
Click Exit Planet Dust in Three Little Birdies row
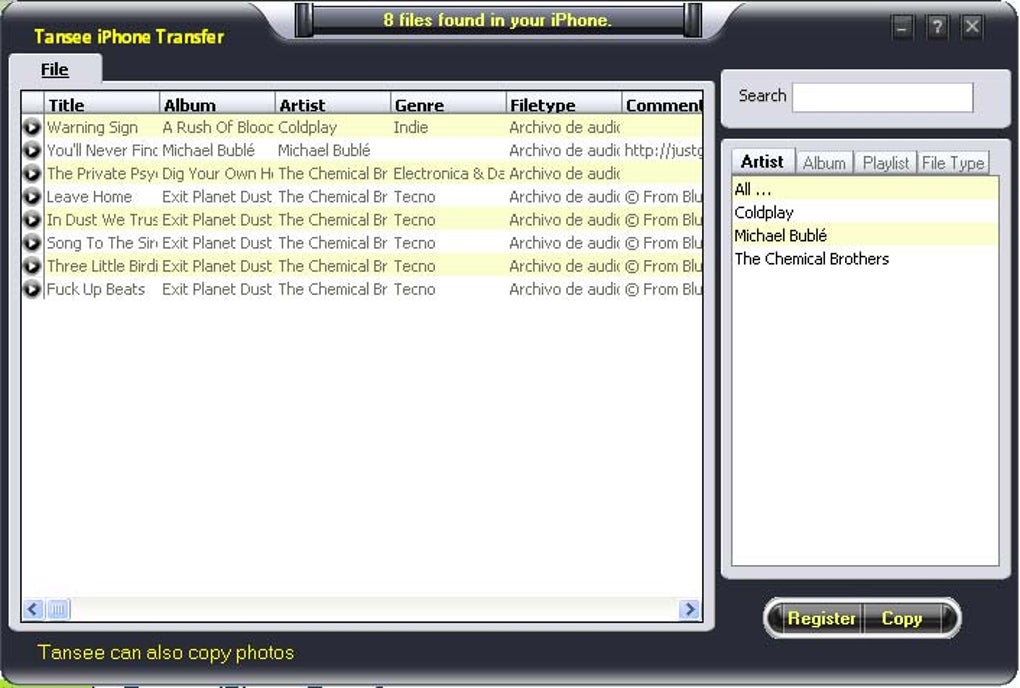pyautogui.click(x=217, y=266)
